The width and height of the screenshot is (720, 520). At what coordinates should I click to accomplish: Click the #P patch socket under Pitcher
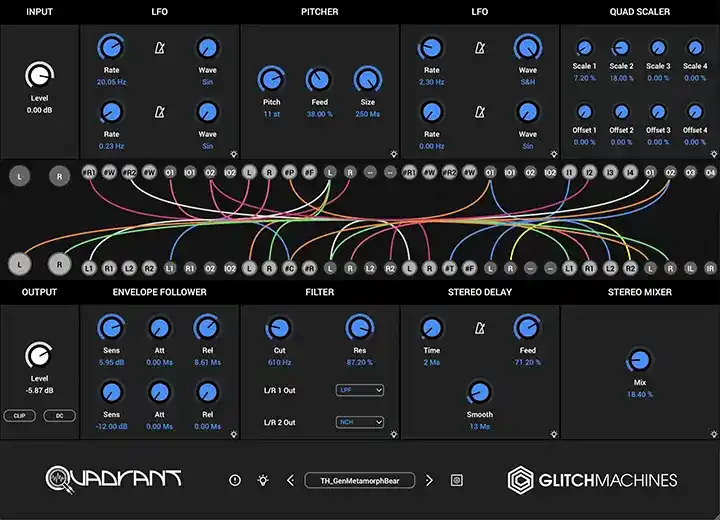click(x=289, y=172)
